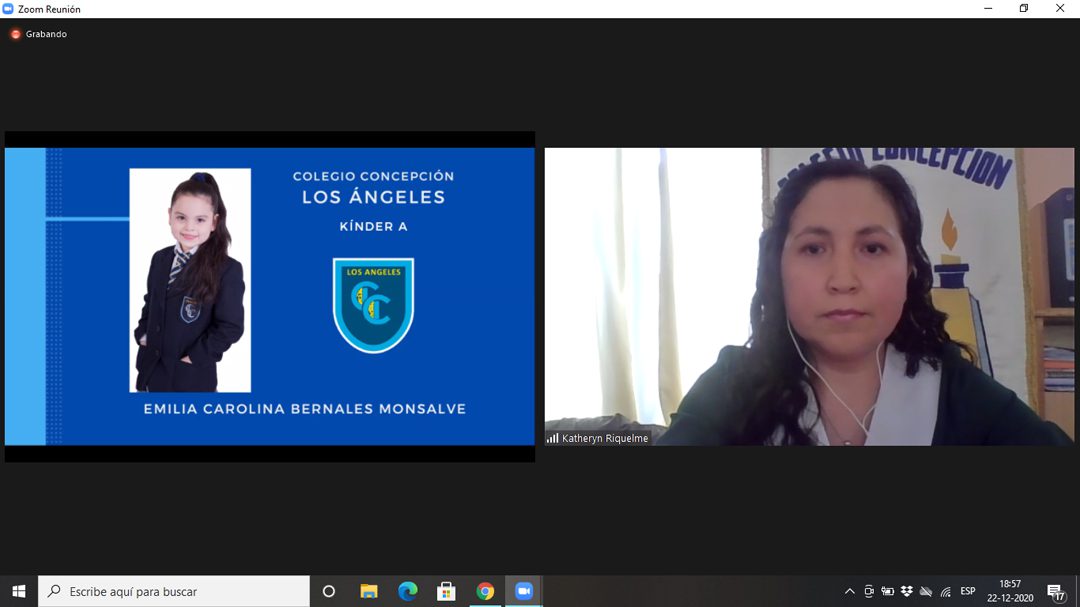The image size is (1080, 607).
Task: Click the "Escribe aquí para buscar" search box
Action: (175, 591)
